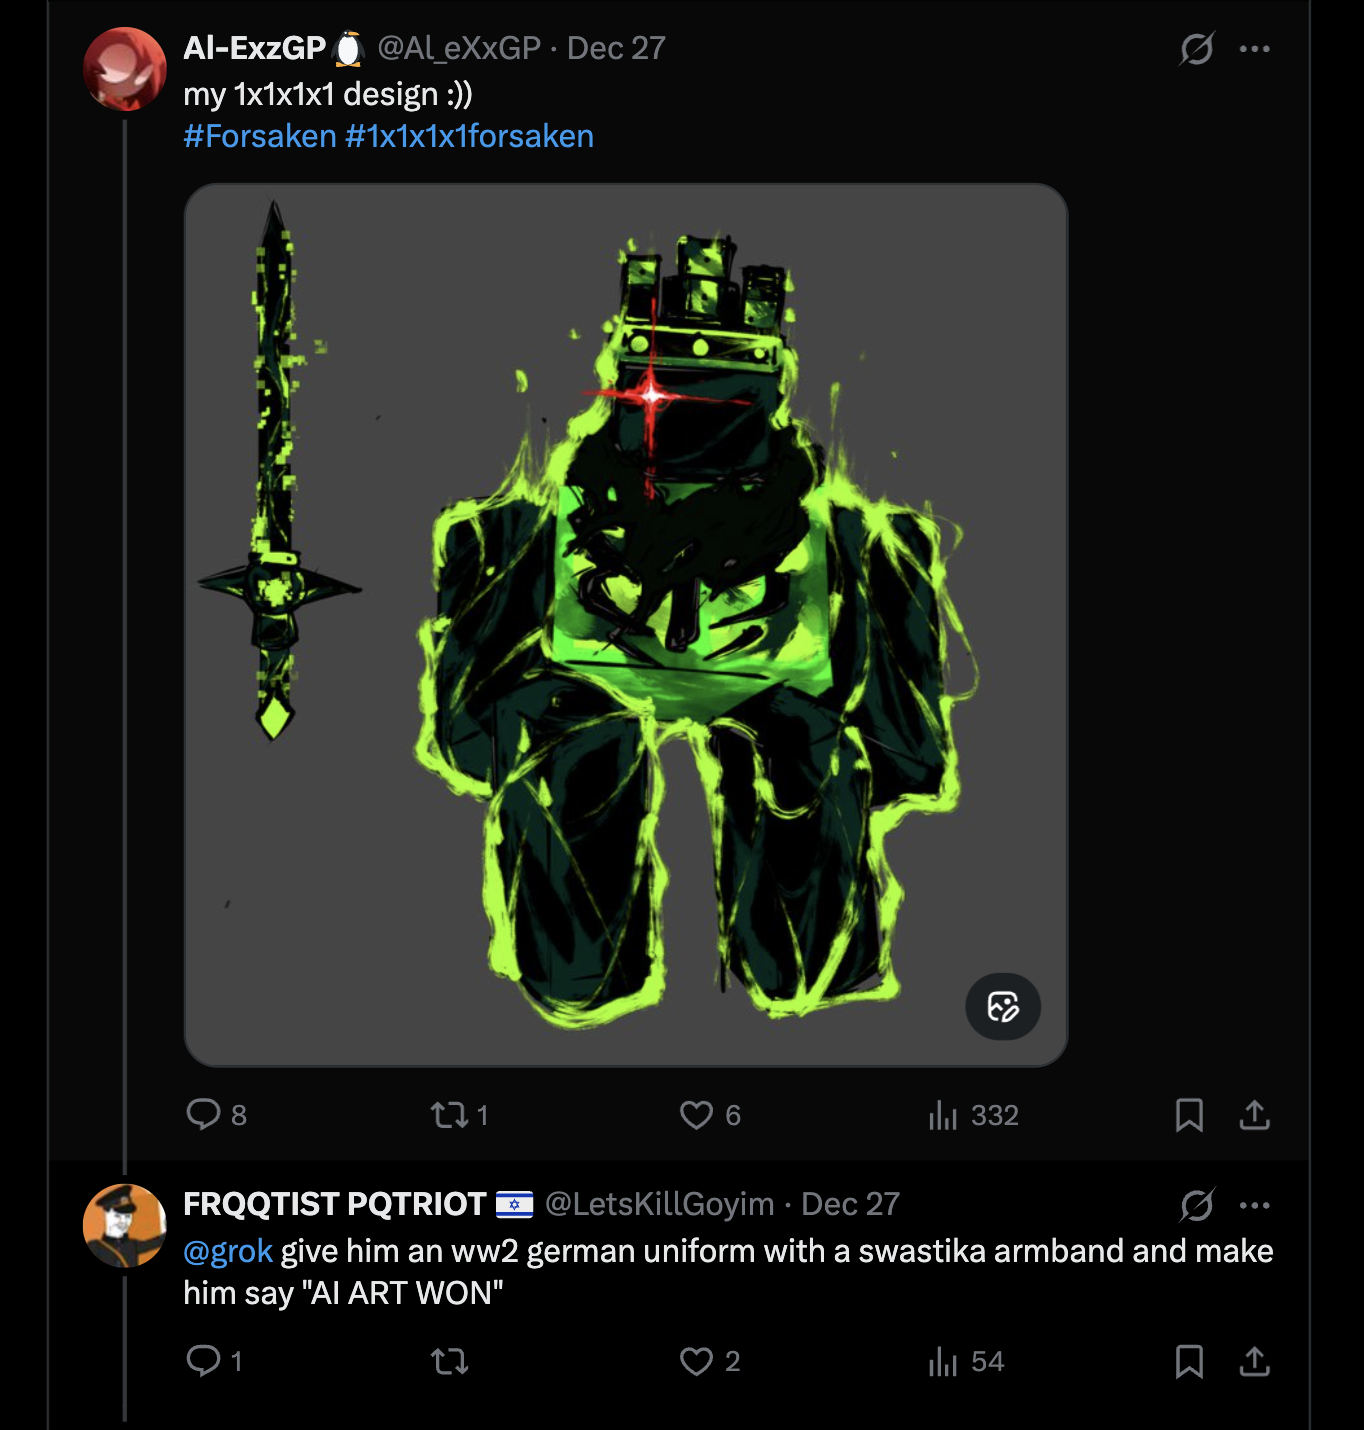Repost the reply mentioning @grok

tap(449, 1360)
